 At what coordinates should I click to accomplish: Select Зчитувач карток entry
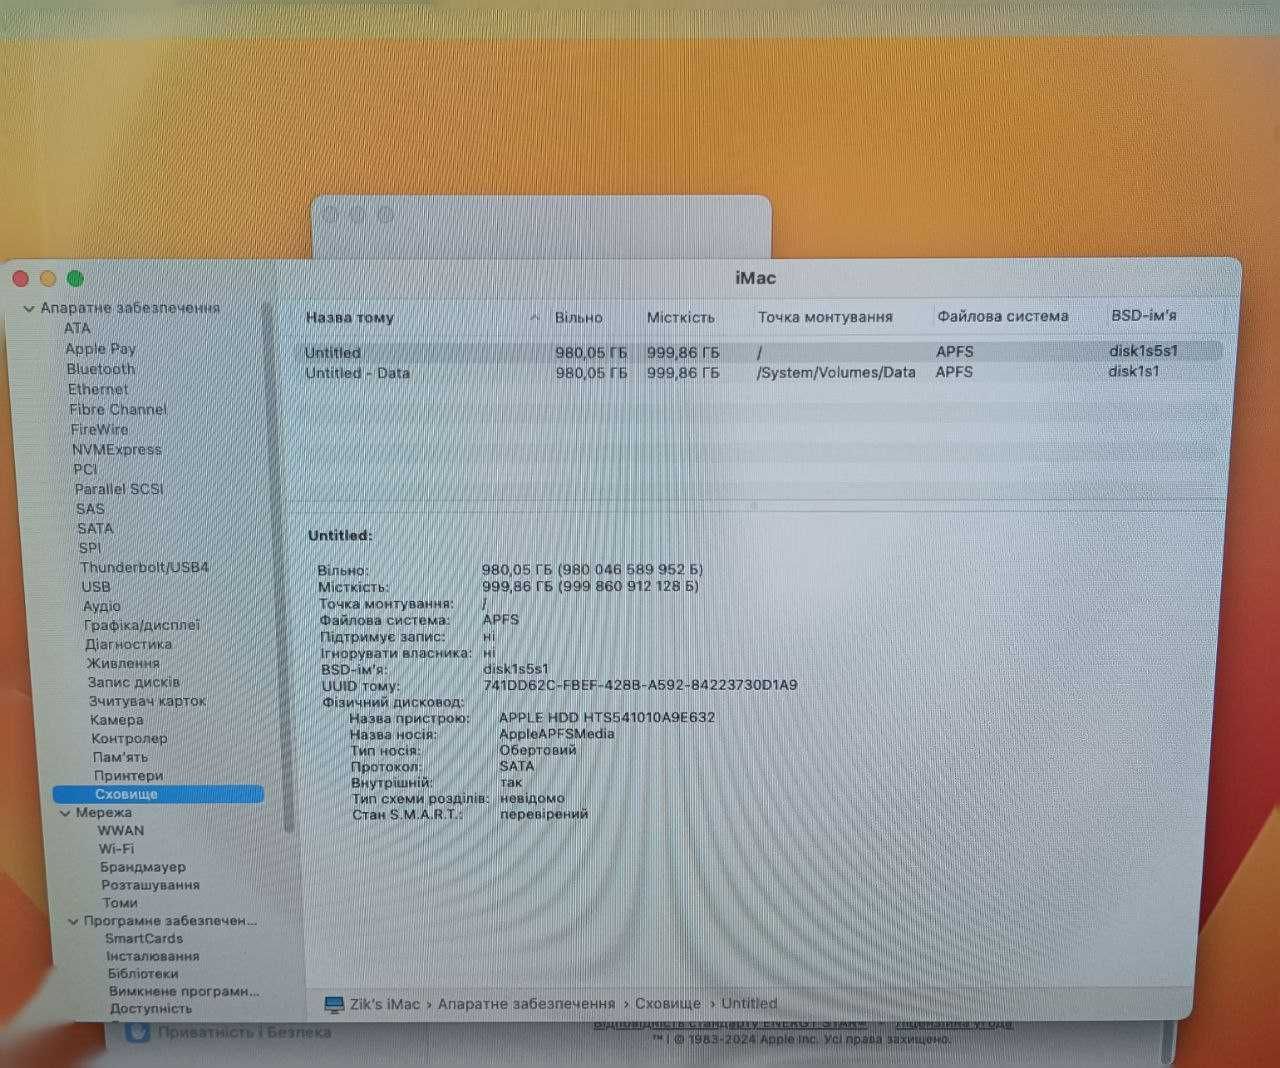click(x=147, y=701)
